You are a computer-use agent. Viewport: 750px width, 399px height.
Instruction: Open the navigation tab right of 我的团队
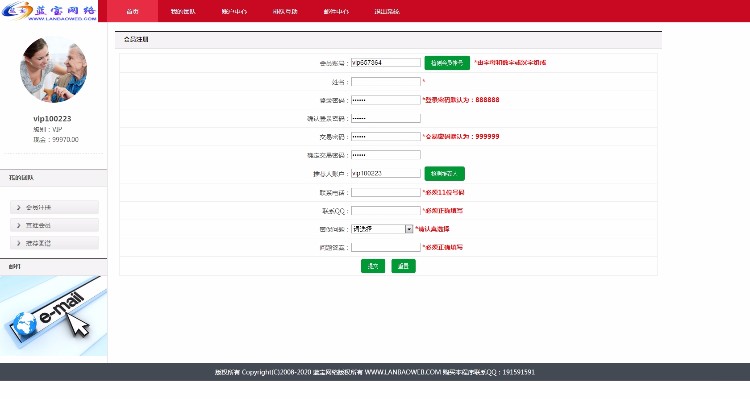pyautogui.click(x=234, y=11)
